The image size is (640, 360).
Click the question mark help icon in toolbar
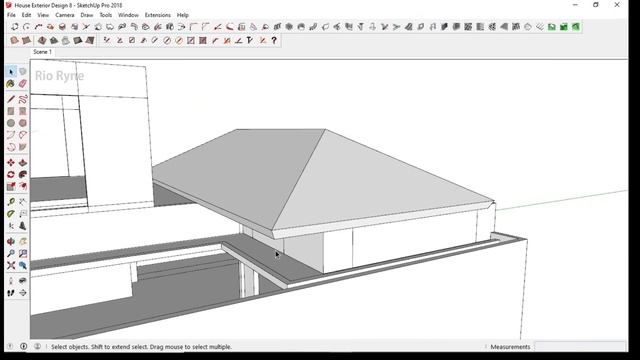coord(274,40)
